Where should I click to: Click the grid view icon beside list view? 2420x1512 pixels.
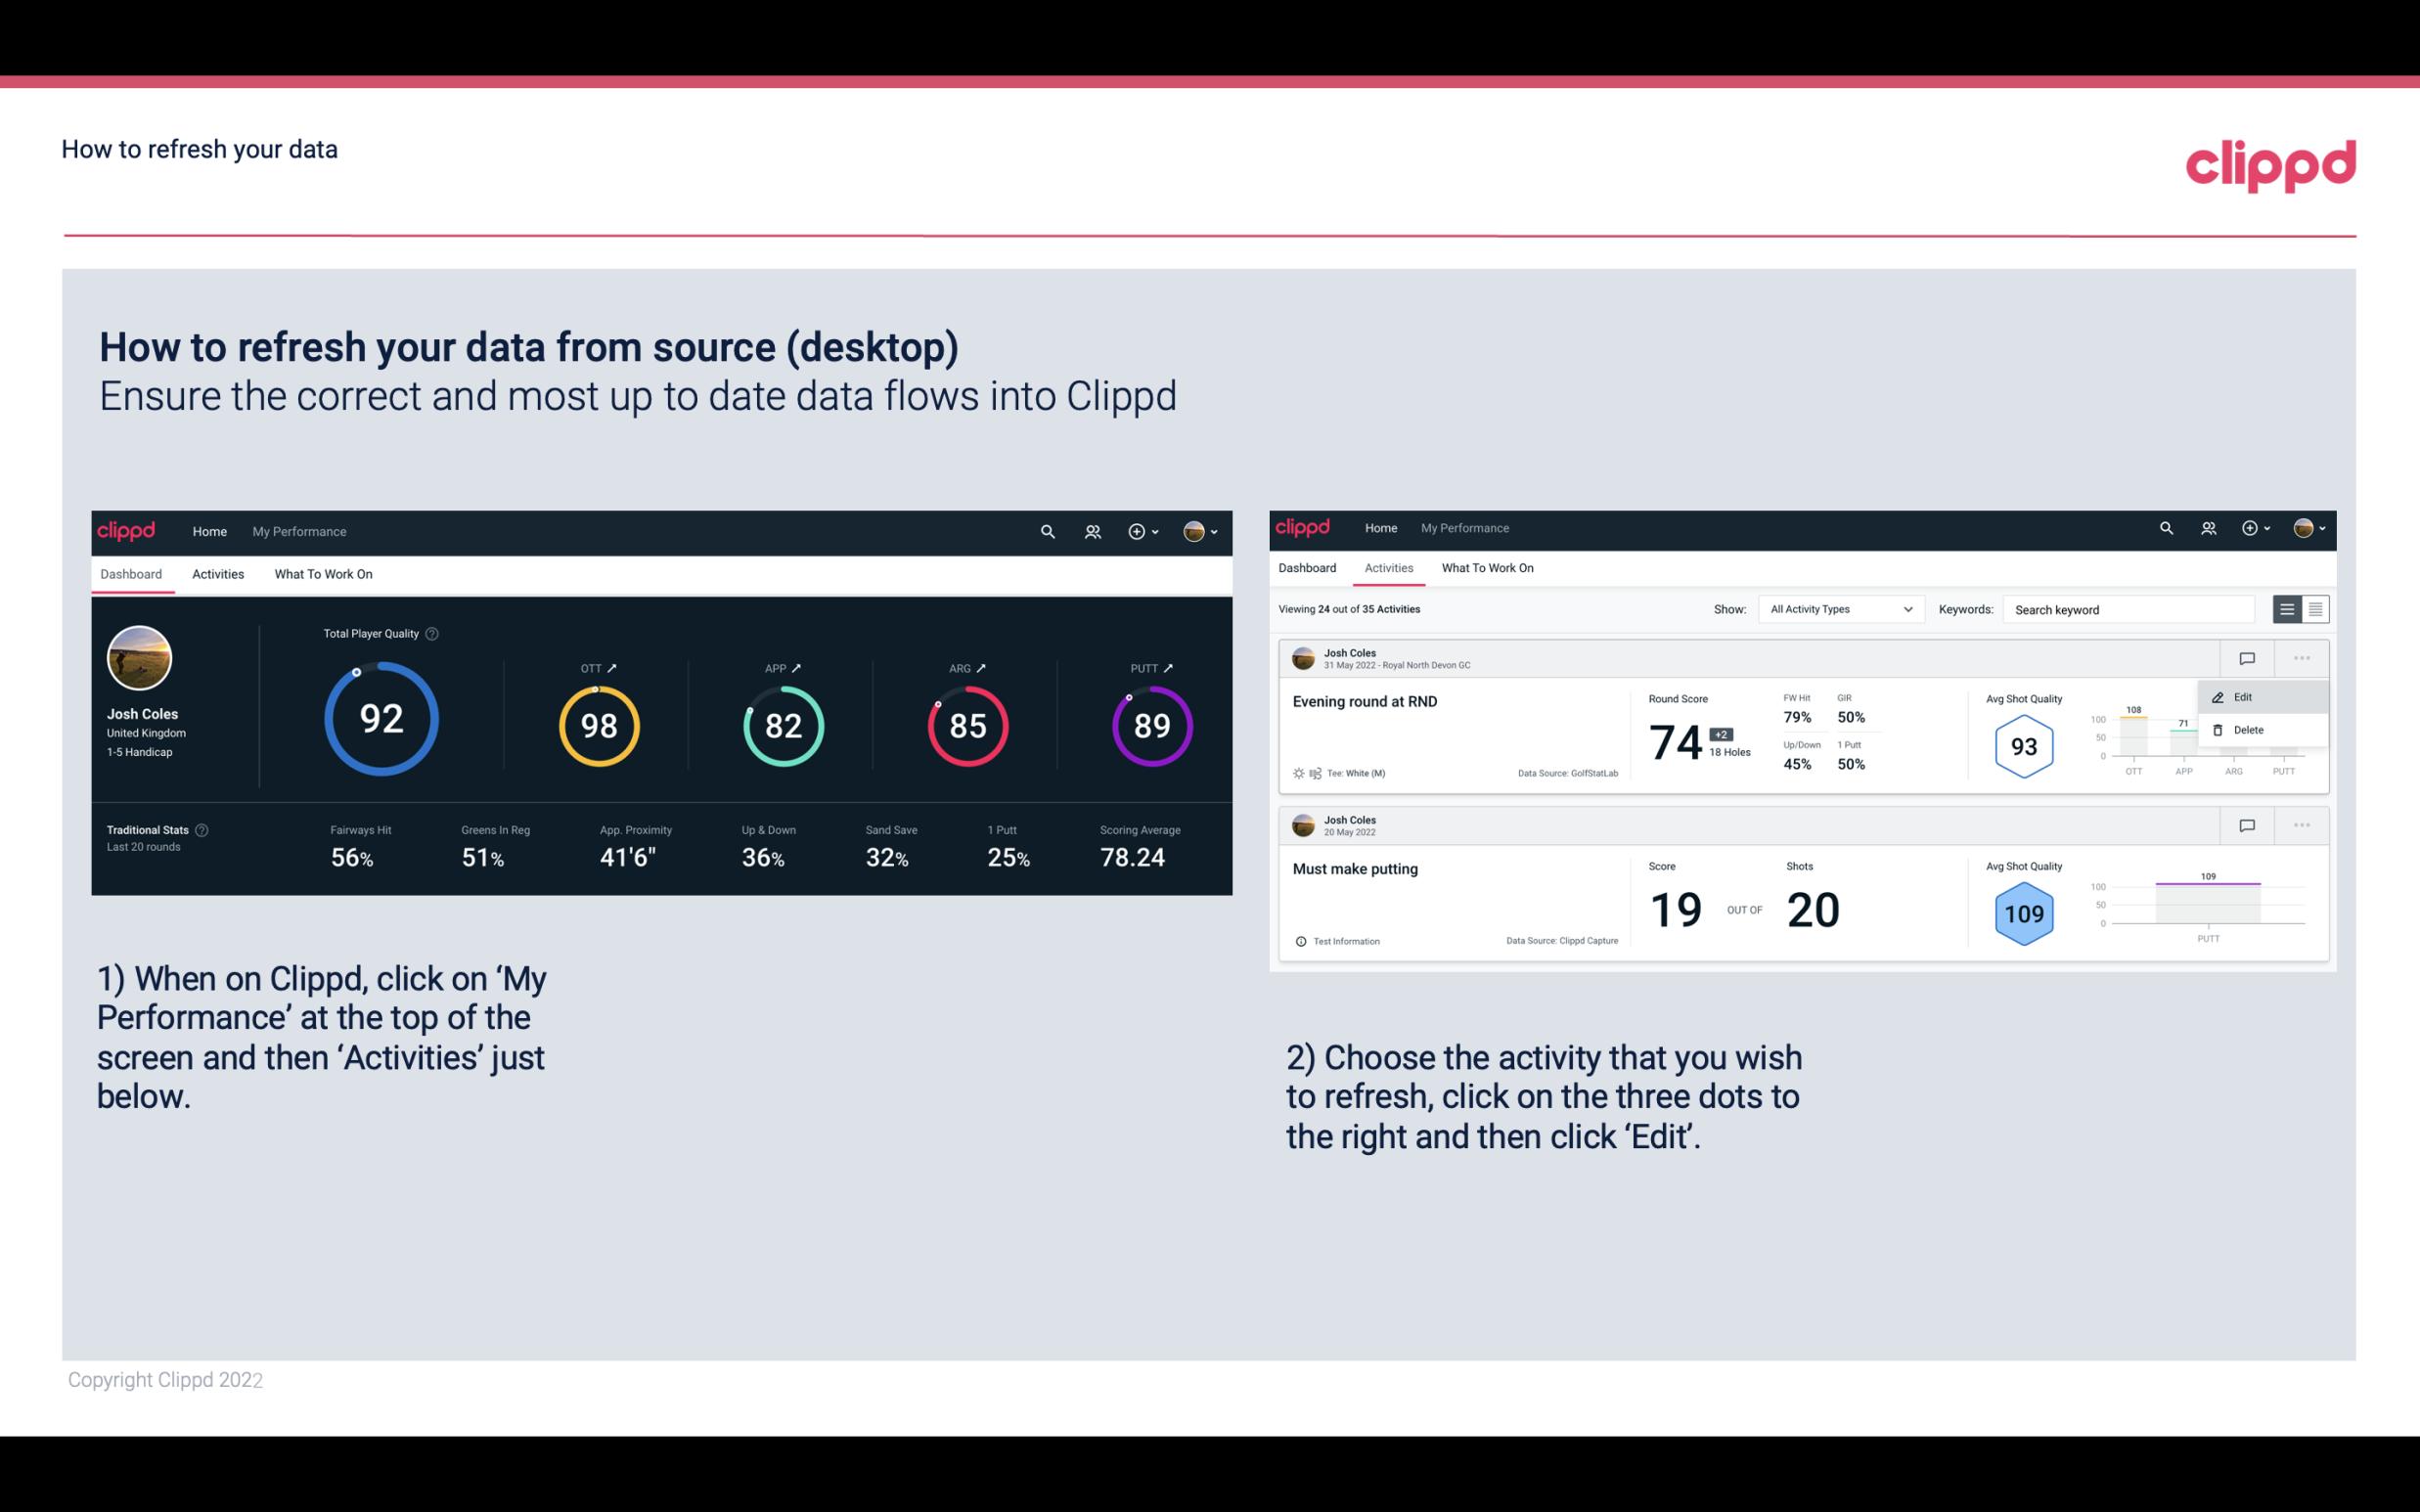coord(2313,608)
